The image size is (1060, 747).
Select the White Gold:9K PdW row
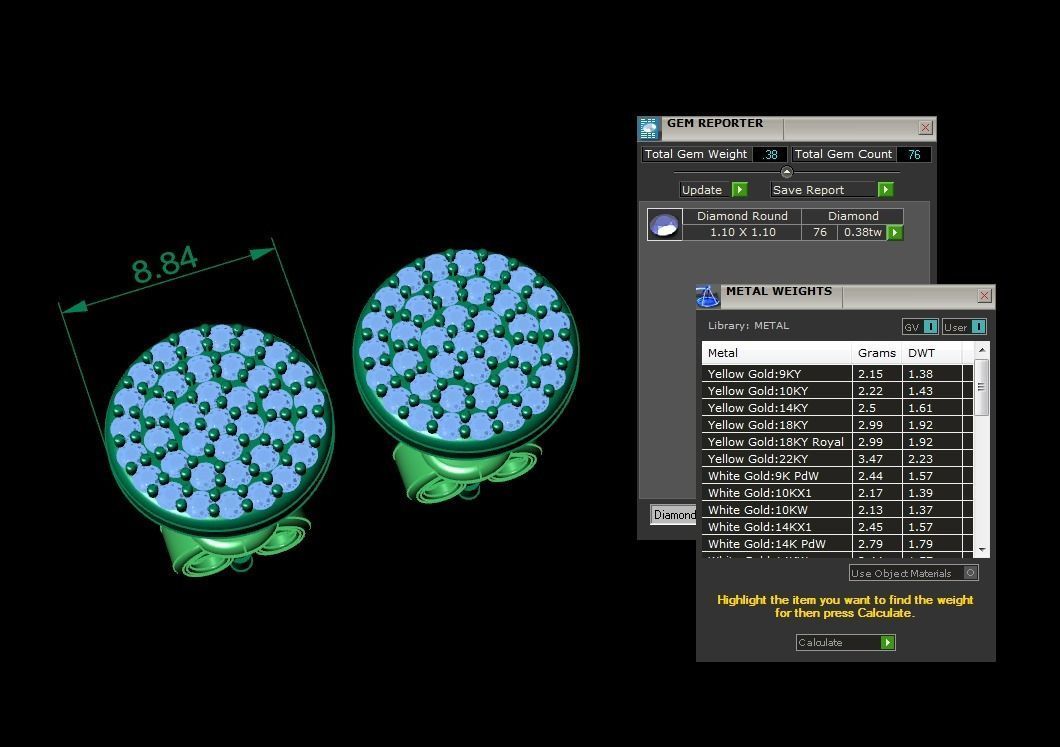pos(838,476)
